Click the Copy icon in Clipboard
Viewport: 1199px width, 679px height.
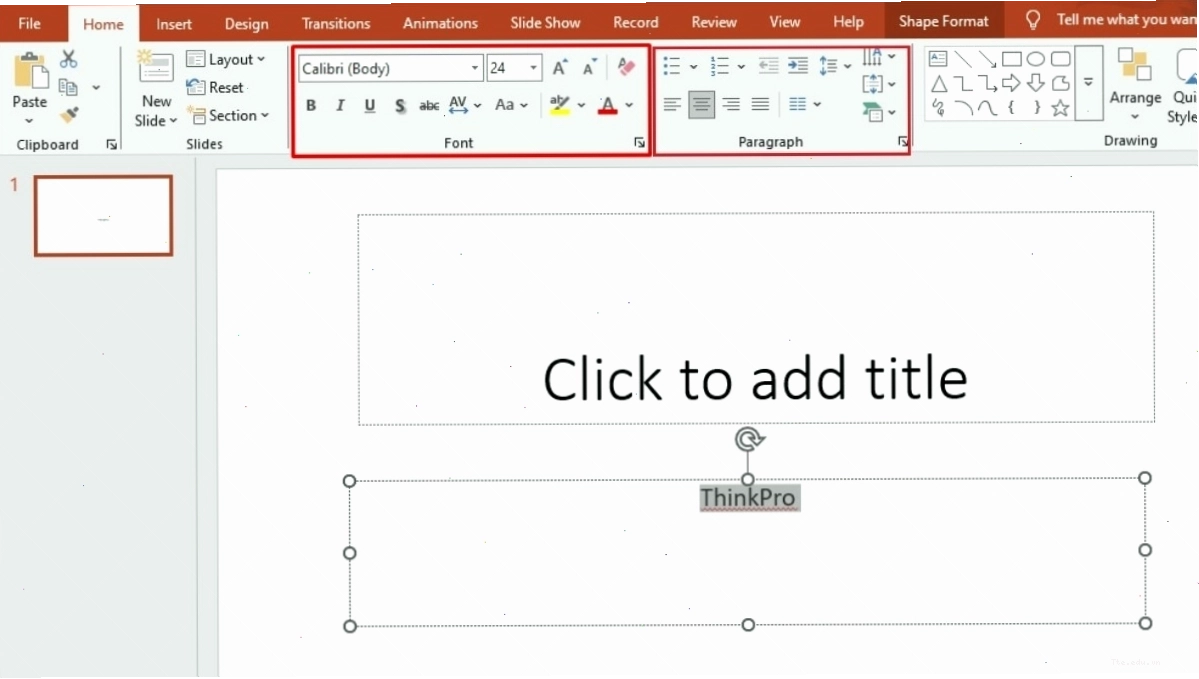click(x=68, y=87)
